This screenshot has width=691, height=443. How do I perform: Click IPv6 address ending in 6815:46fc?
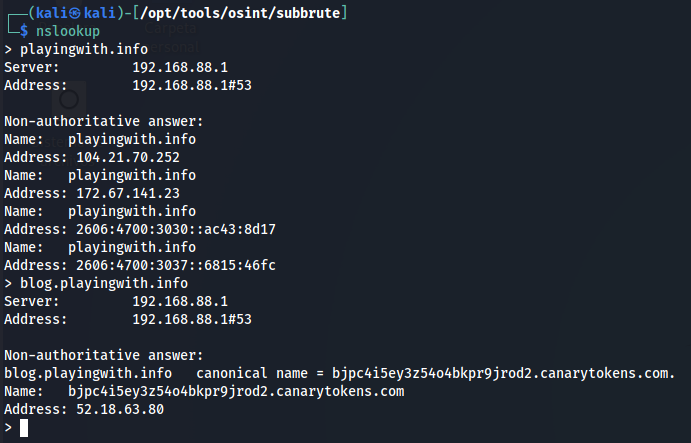point(176,265)
